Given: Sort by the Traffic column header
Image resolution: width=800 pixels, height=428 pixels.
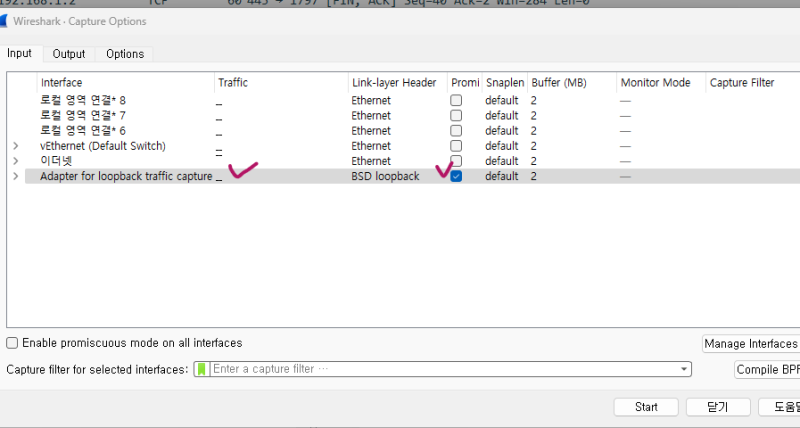Looking at the screenshot, I should point(281,83).
